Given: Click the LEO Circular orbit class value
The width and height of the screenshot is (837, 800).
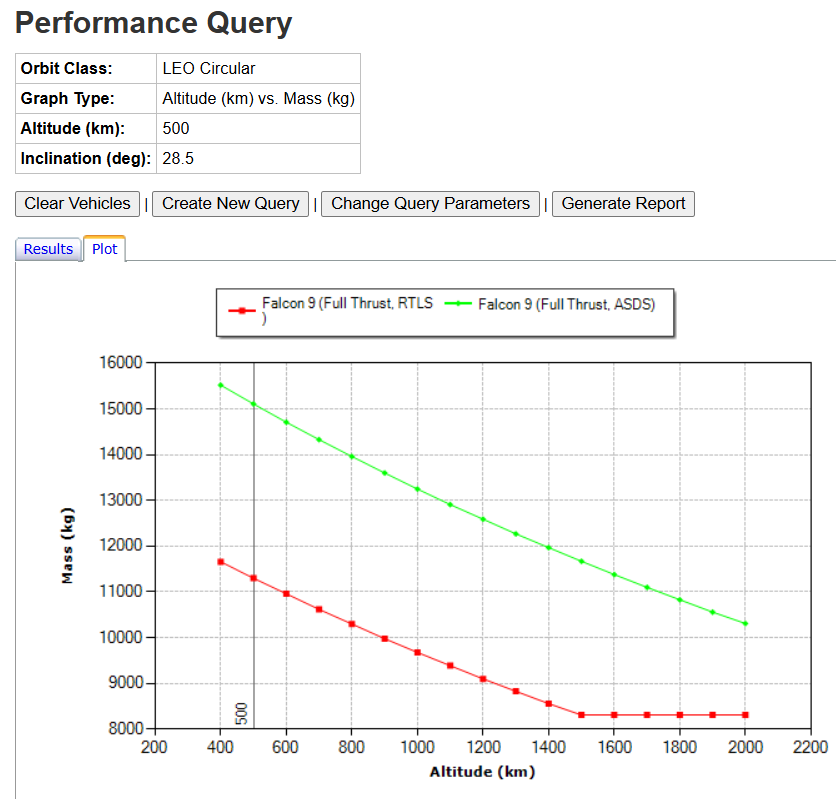Looking at the screenshot, I should 209,69.
